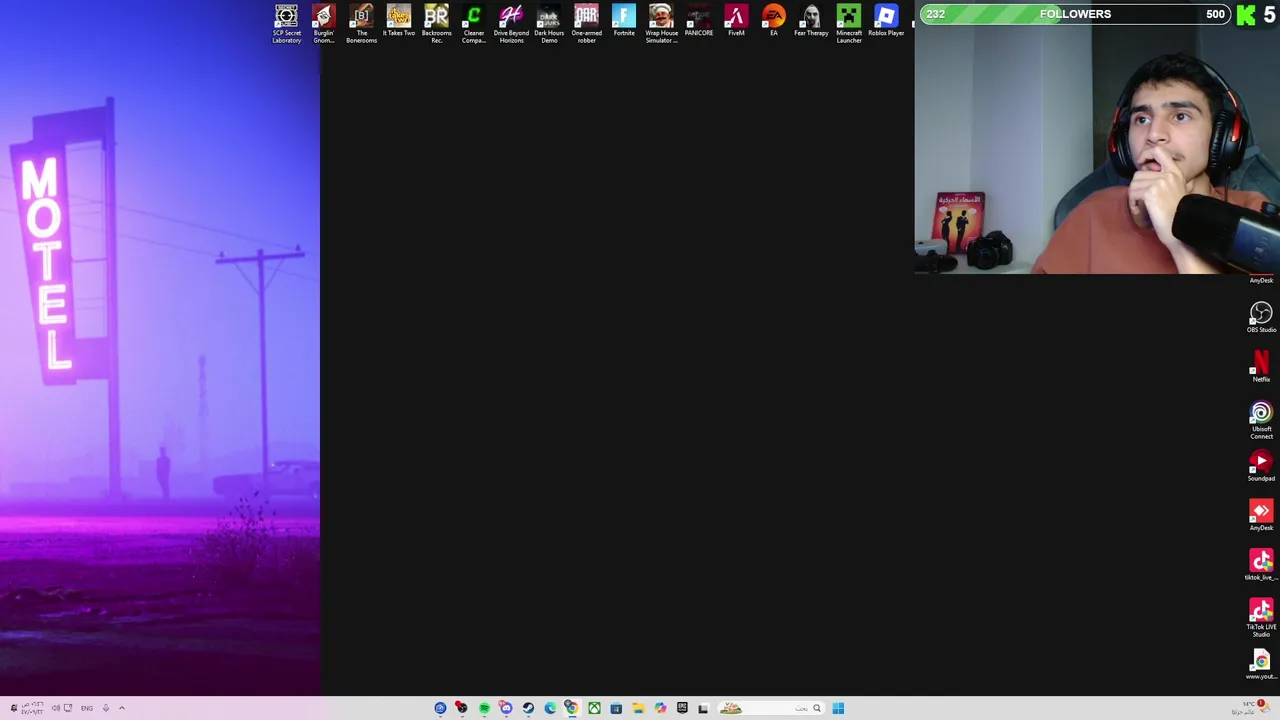Click the search magnifier icon in taskbar

pos(816,708)
